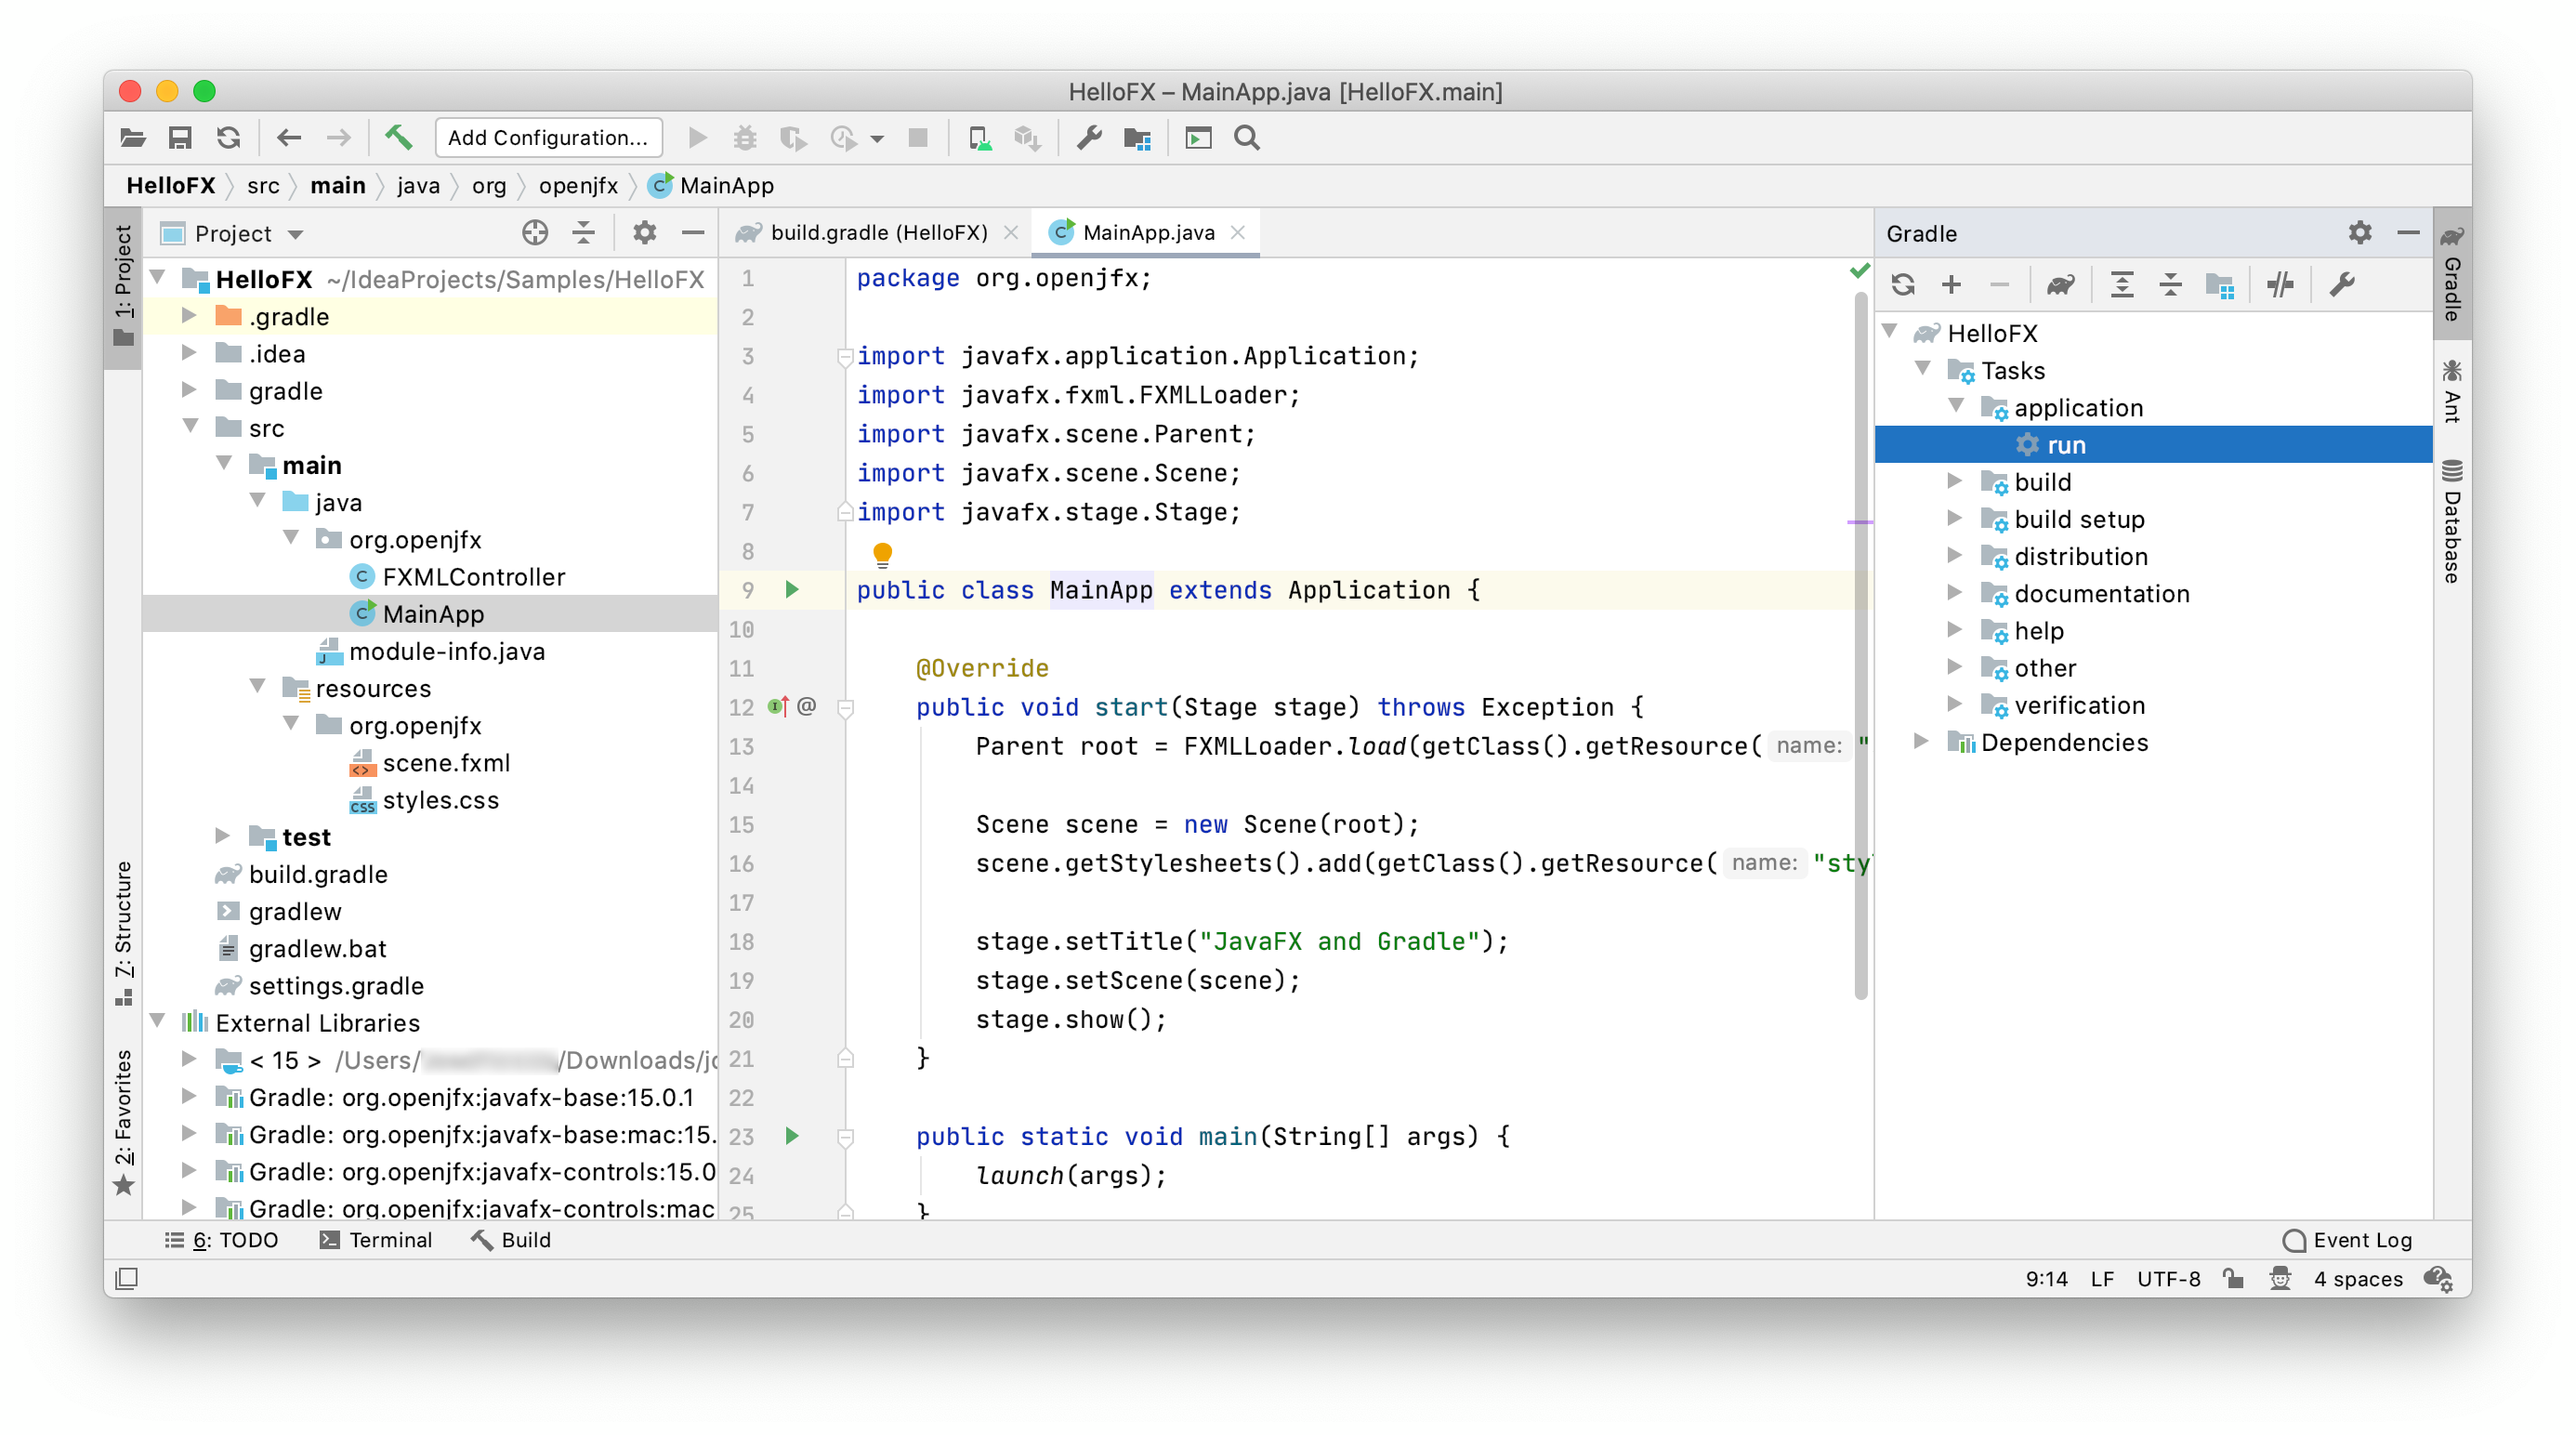The height and width of the screenshot is (1435, 2576).
Task: Click run gutter arrow beside MainApp class
Action: [792, 589]
